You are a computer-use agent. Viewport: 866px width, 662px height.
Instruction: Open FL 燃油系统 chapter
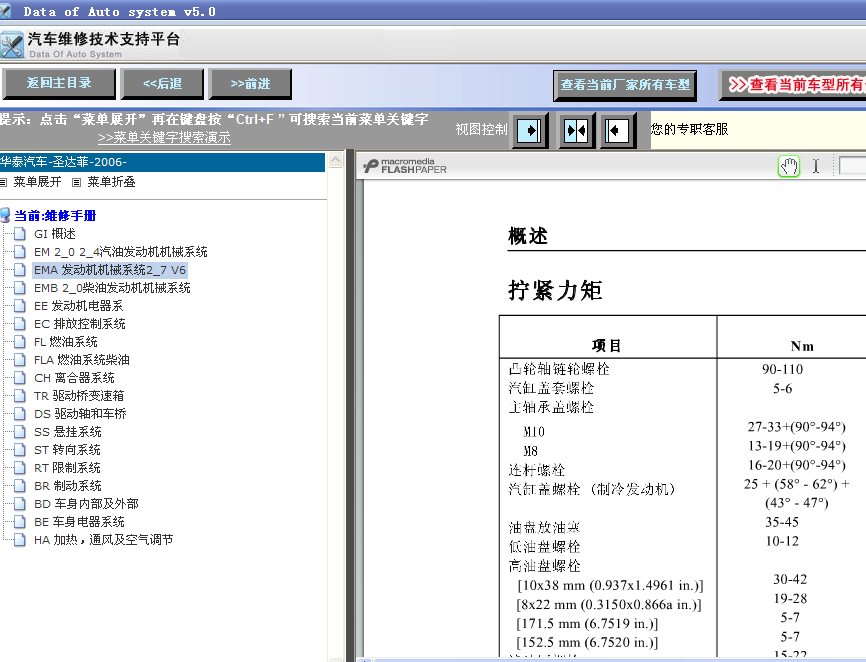[x=66, y=342]
